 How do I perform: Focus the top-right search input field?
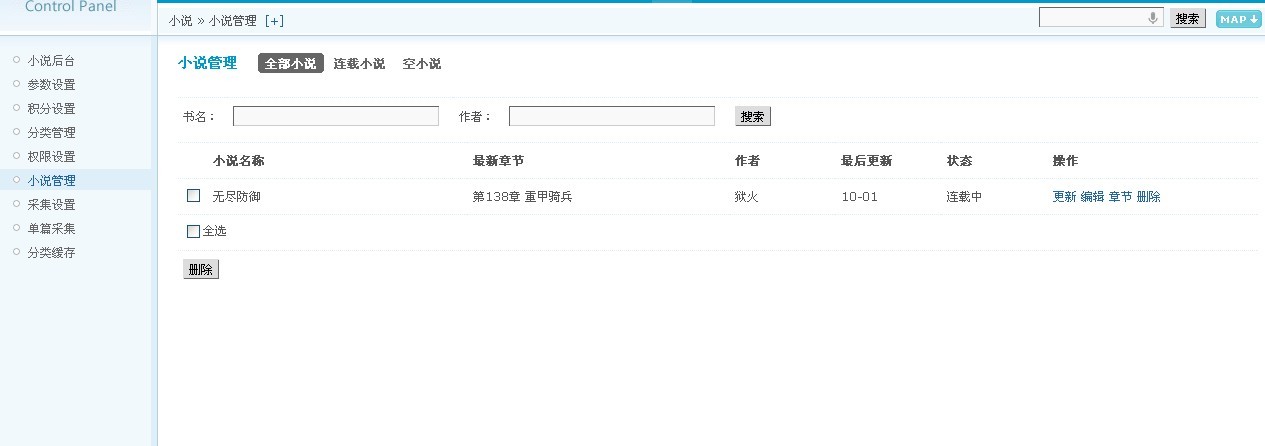(1101, 18)
